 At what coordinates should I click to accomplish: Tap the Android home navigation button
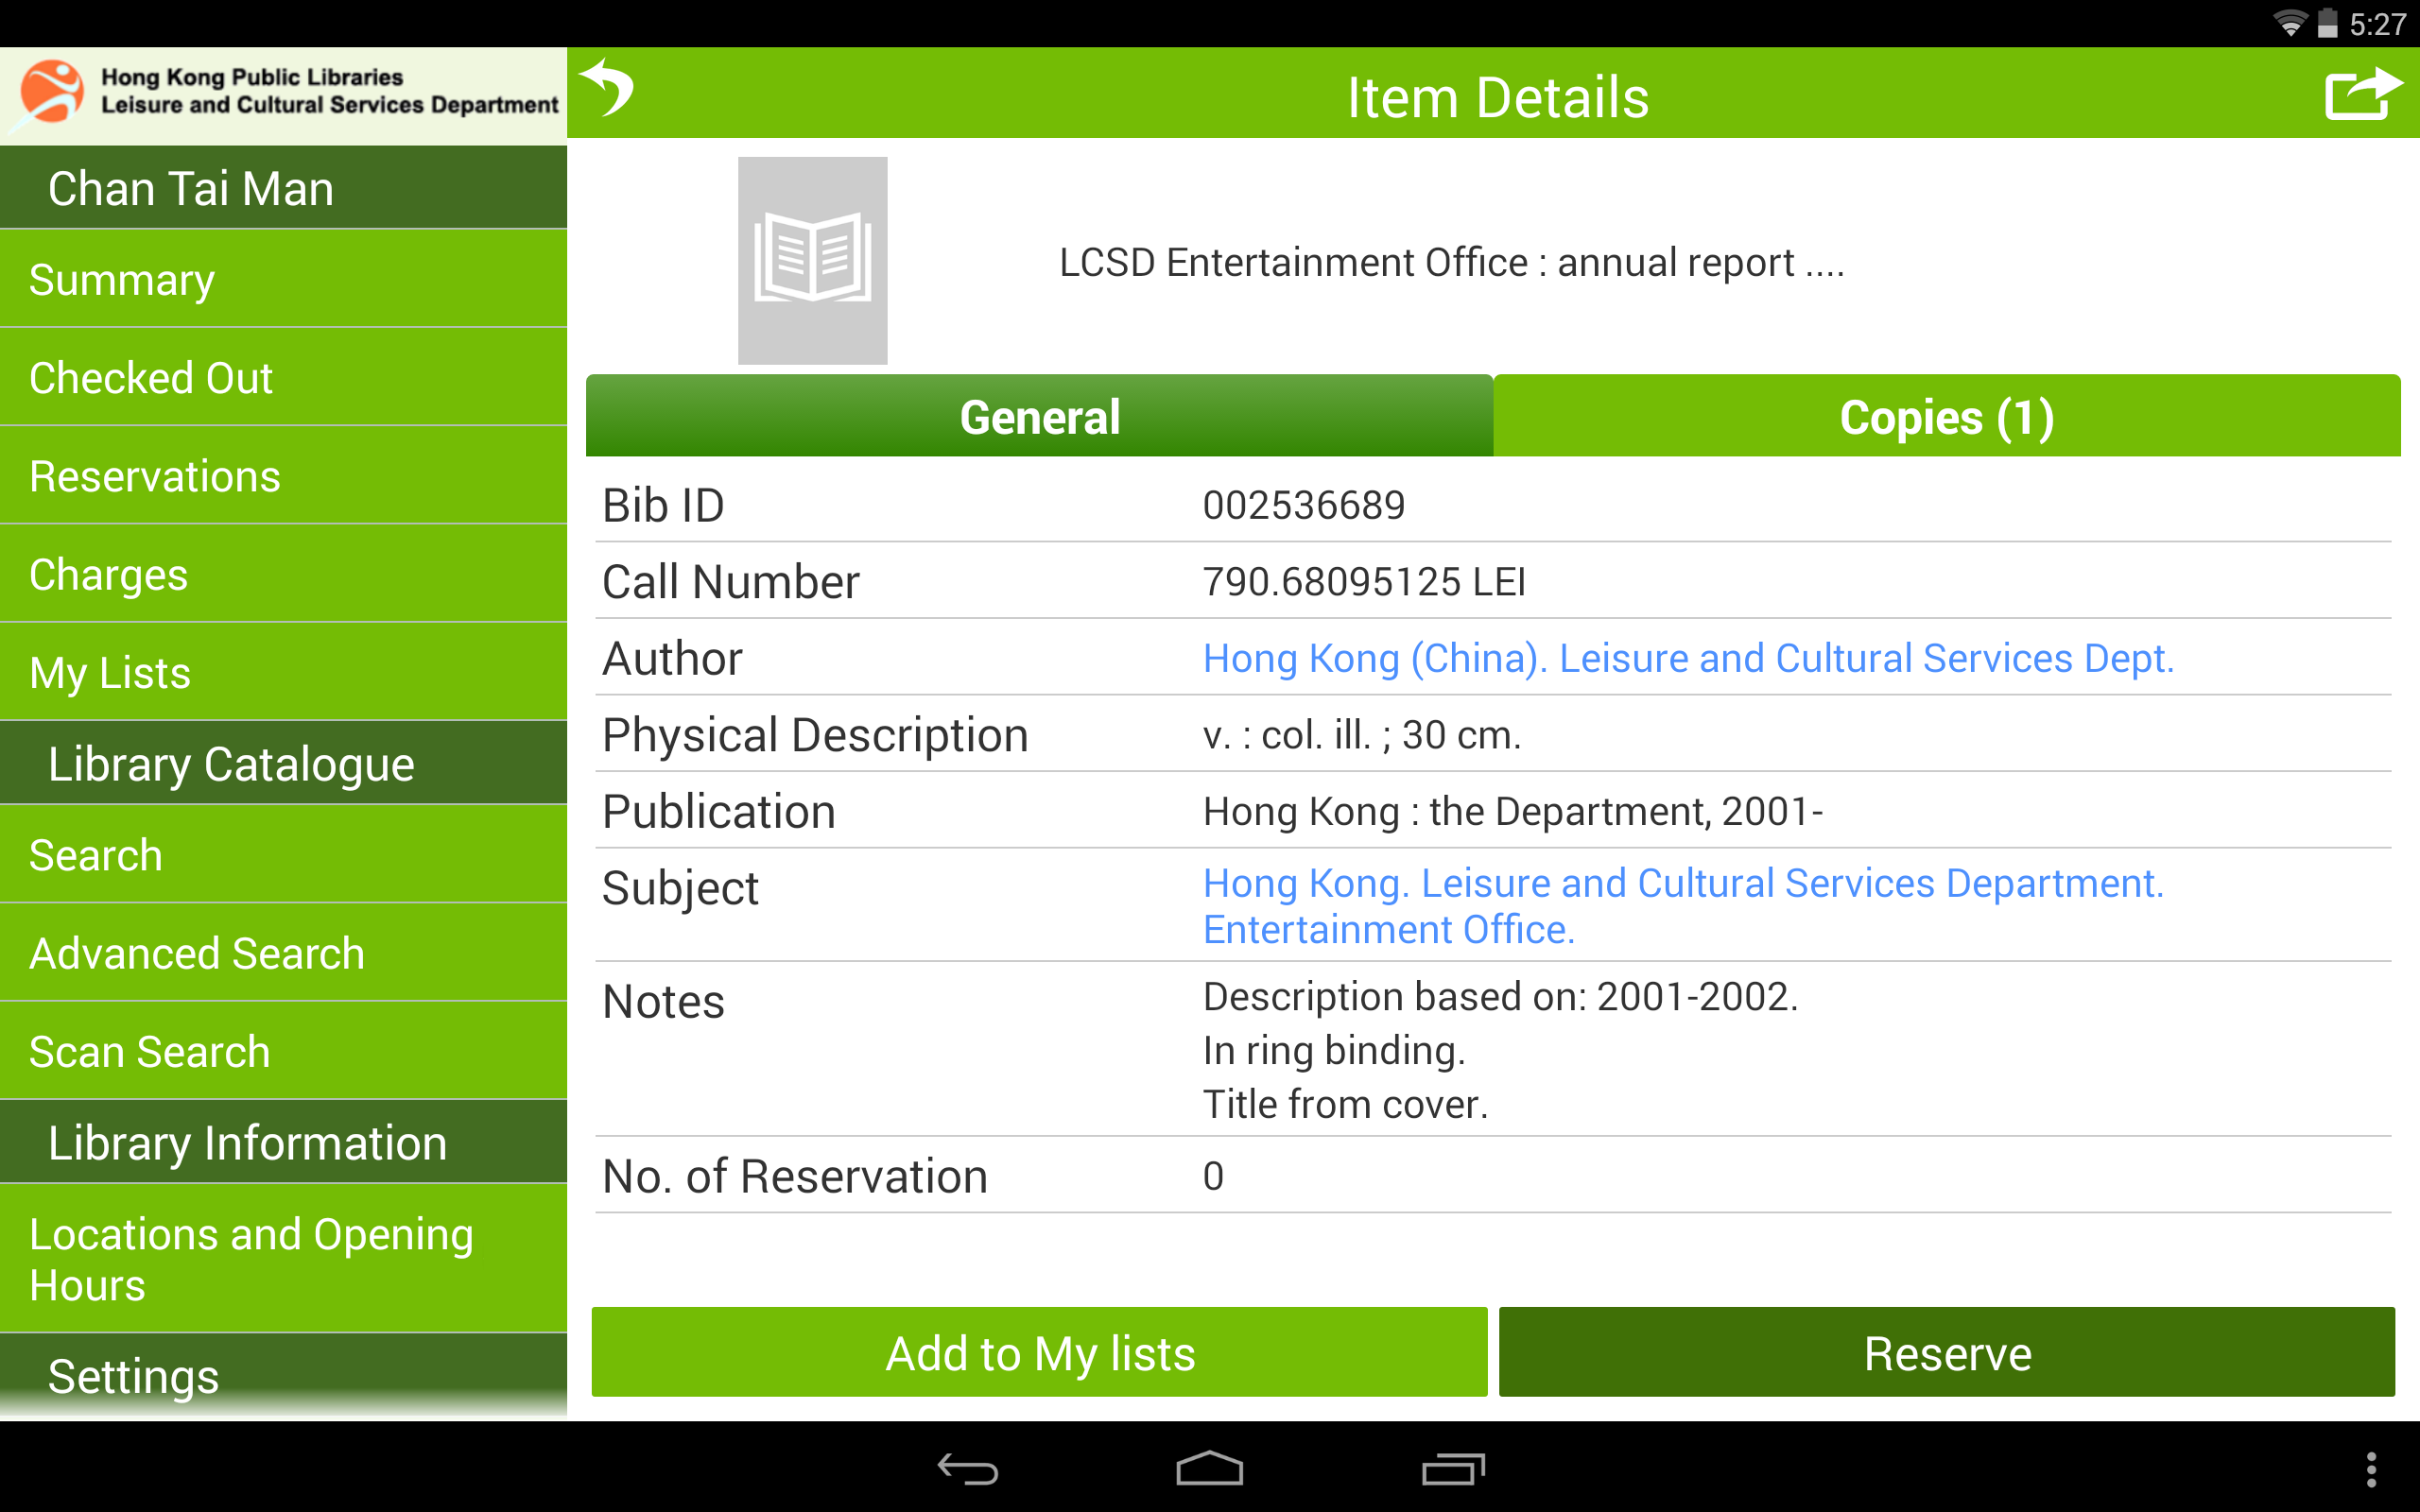point(1209,1469)
